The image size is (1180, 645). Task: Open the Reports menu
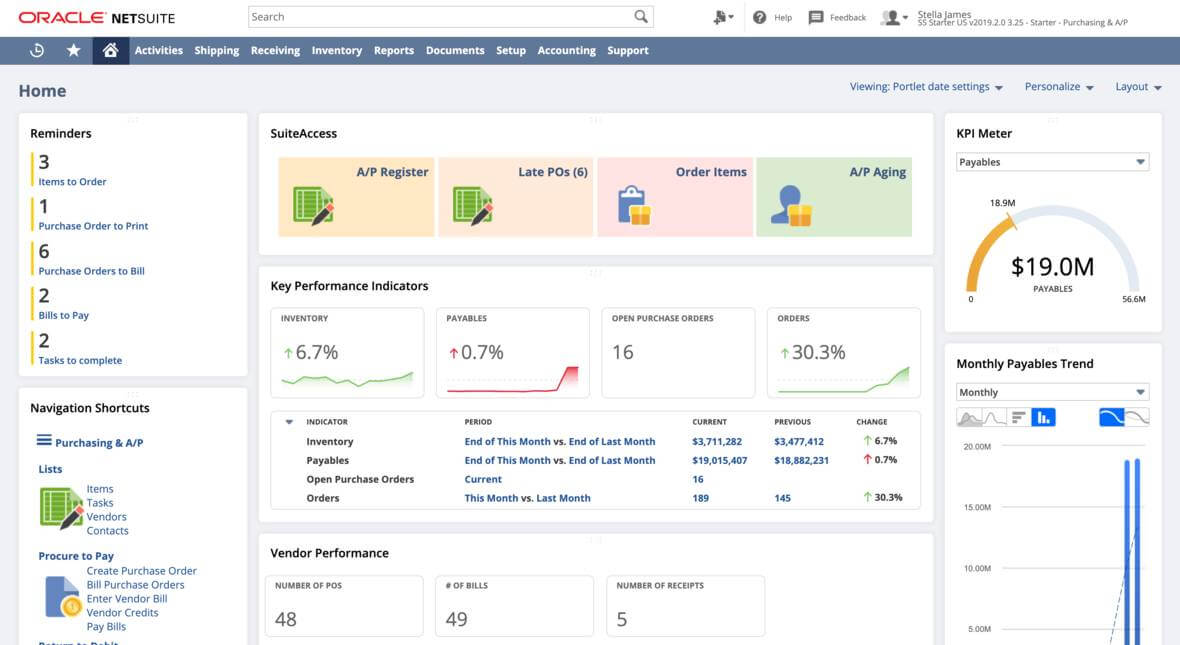[394, 50]
